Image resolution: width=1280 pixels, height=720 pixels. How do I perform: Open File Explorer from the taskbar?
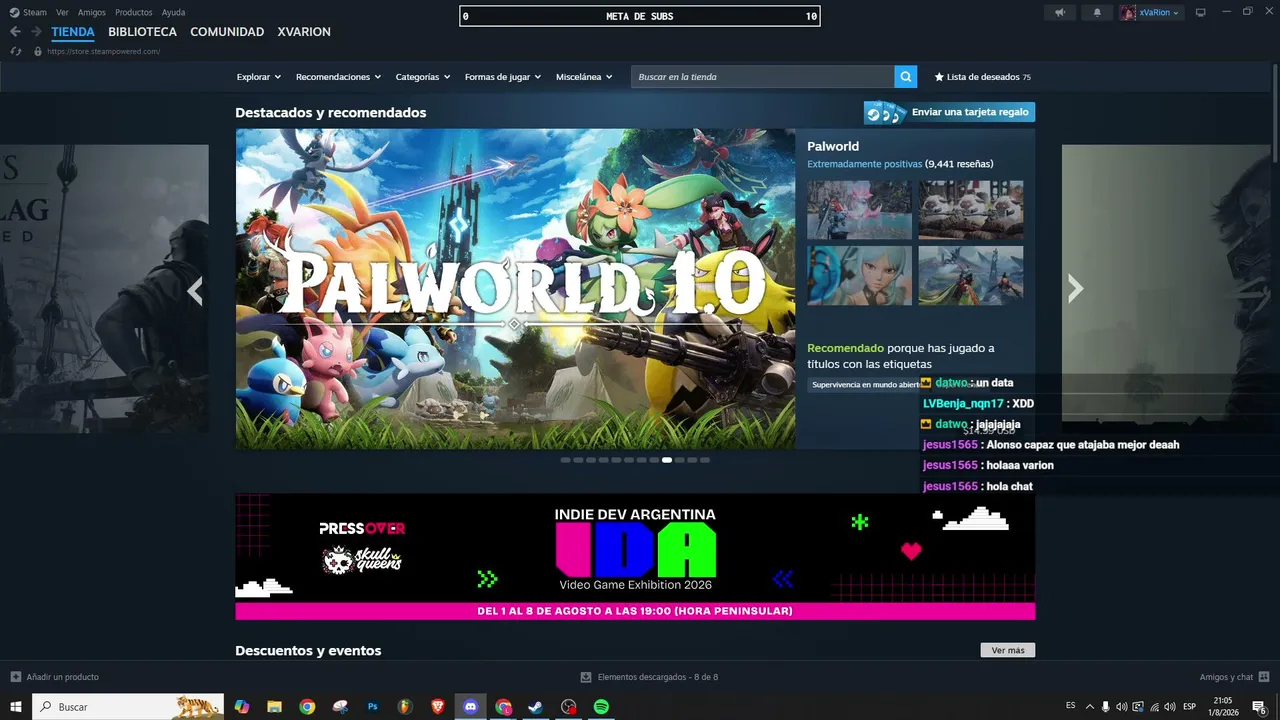click(x=274, y=707)
